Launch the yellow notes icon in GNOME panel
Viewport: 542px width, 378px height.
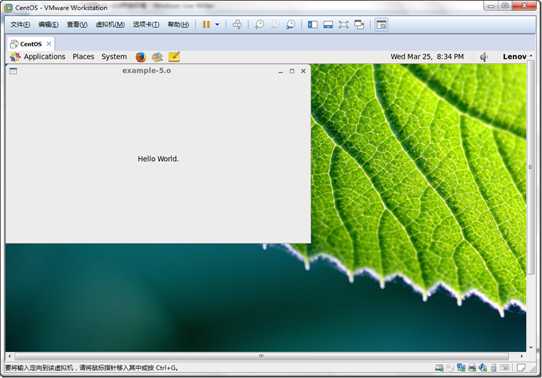tap(174, 57)
